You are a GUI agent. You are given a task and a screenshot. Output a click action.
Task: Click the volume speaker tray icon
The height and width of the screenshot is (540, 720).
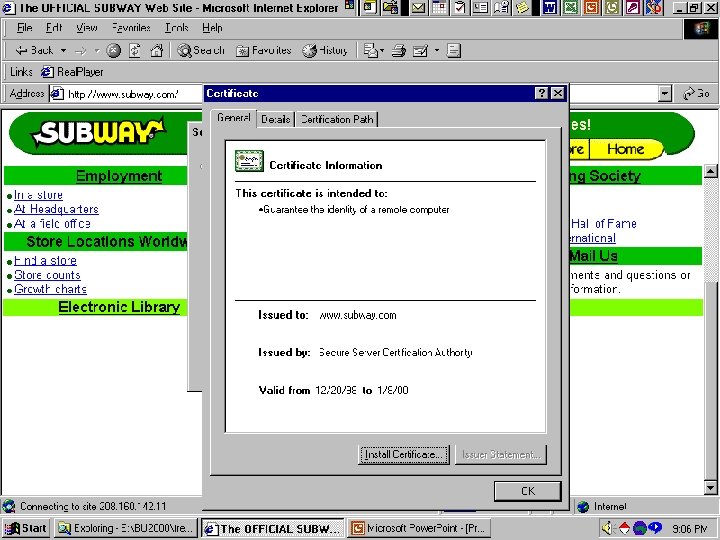click(608, 528)
